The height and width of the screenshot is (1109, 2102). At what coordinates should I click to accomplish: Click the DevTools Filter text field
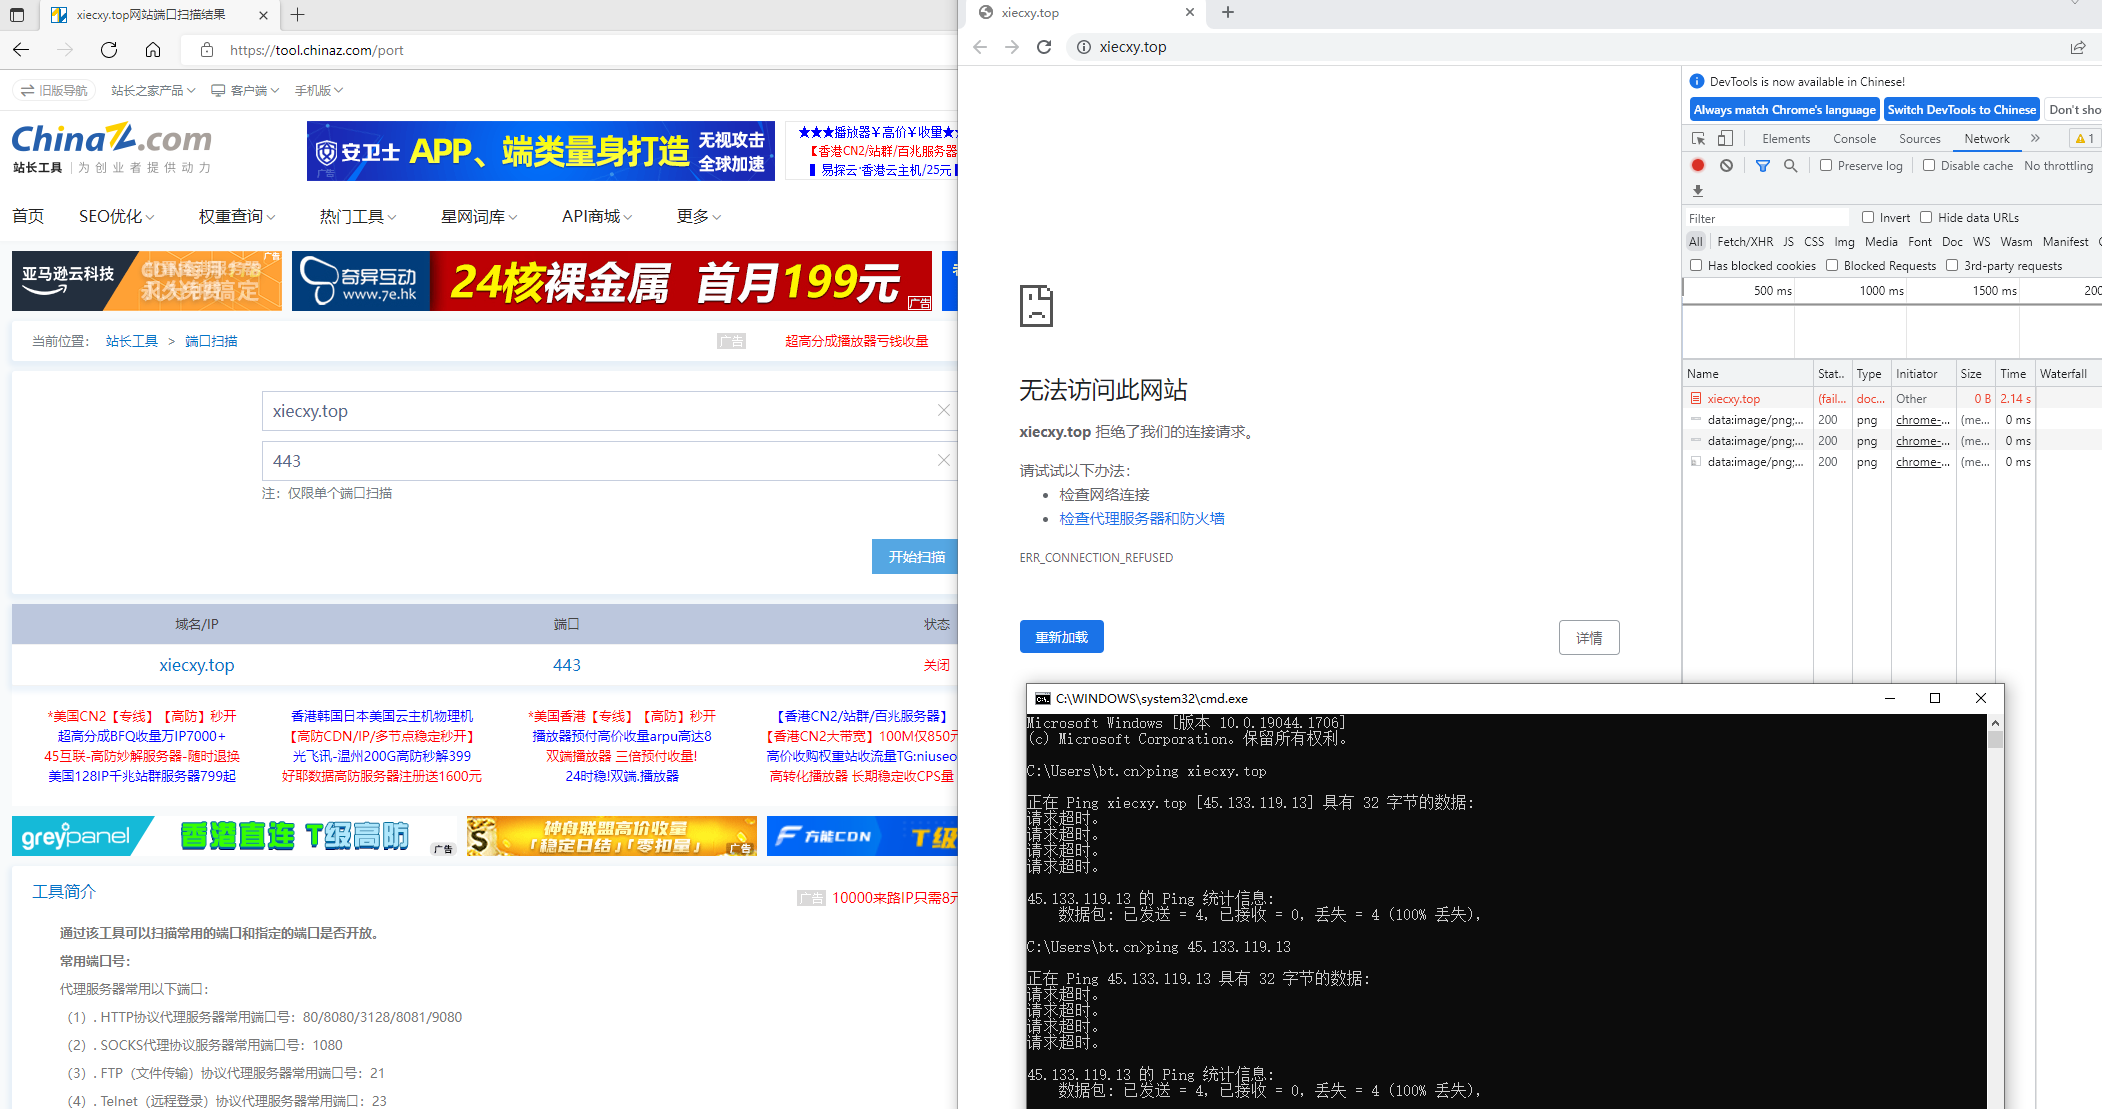pos(1767,218)
